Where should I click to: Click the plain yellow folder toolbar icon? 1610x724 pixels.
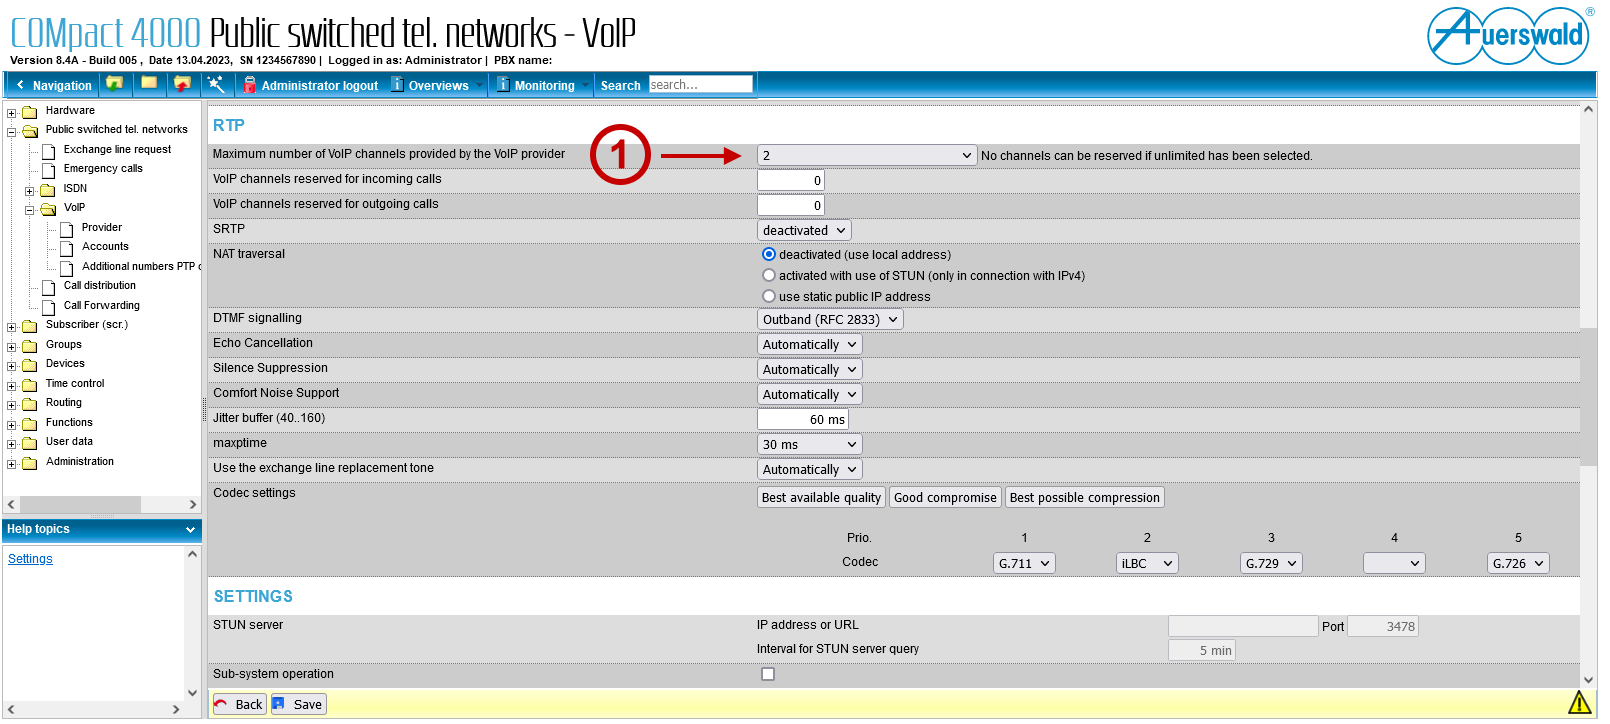click(x=149, y=84)
